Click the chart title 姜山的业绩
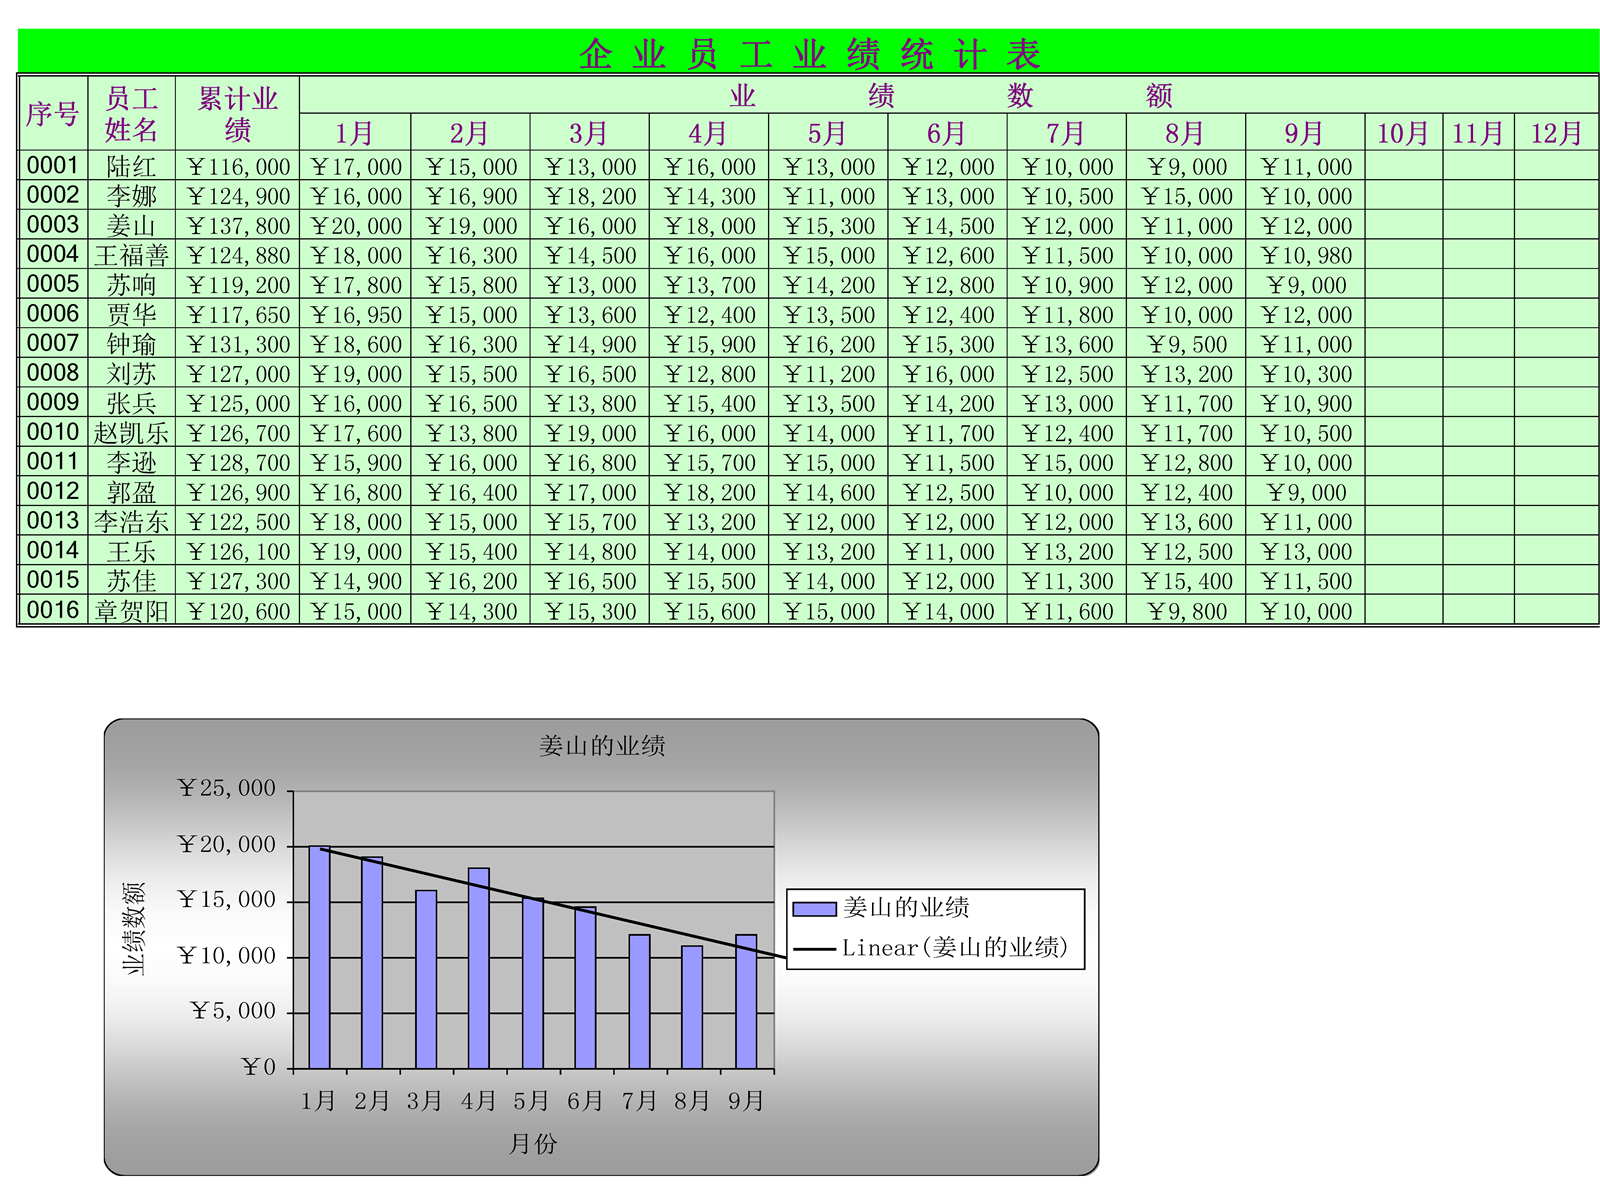The height and width of the screenshot is (1192, 1600). [x=601, y=746]
